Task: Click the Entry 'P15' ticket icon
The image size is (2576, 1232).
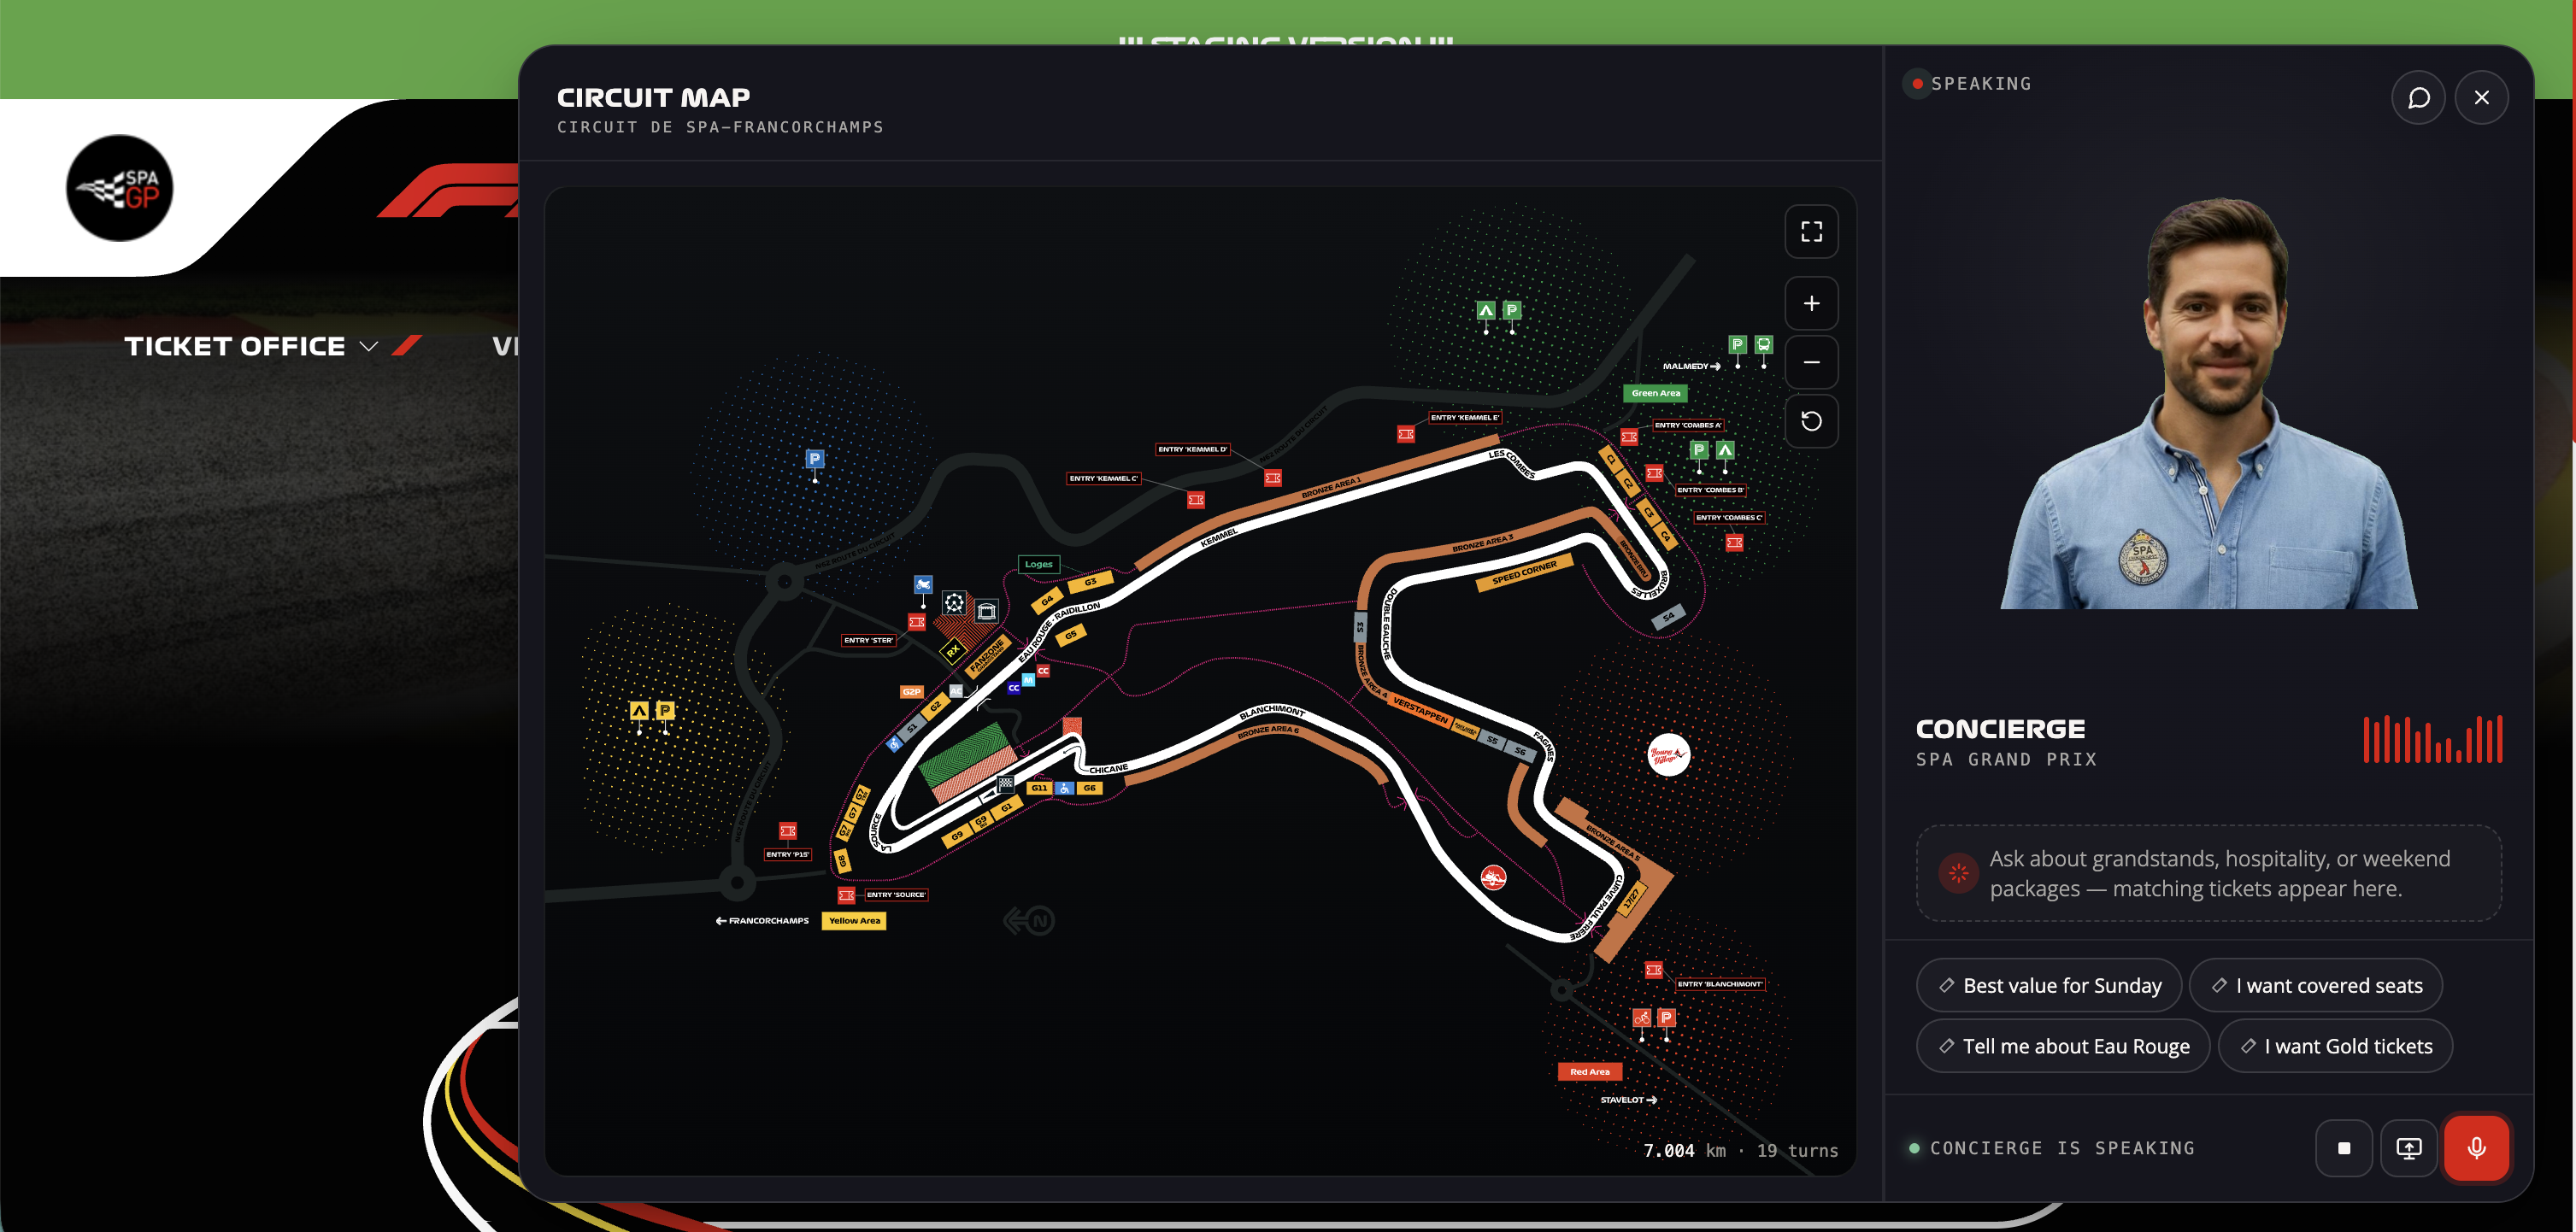Action: pos(788,831)
